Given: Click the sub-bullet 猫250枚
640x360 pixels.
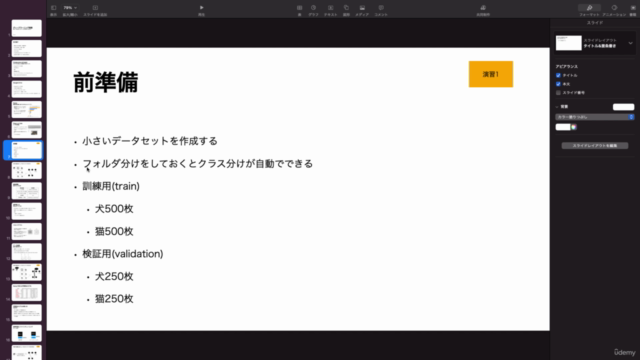Looking at the screenshot, I should [114, 299].
